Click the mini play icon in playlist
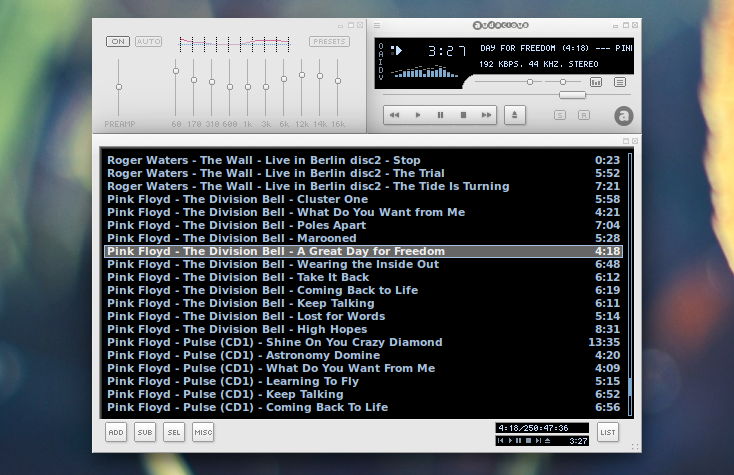 510,440
